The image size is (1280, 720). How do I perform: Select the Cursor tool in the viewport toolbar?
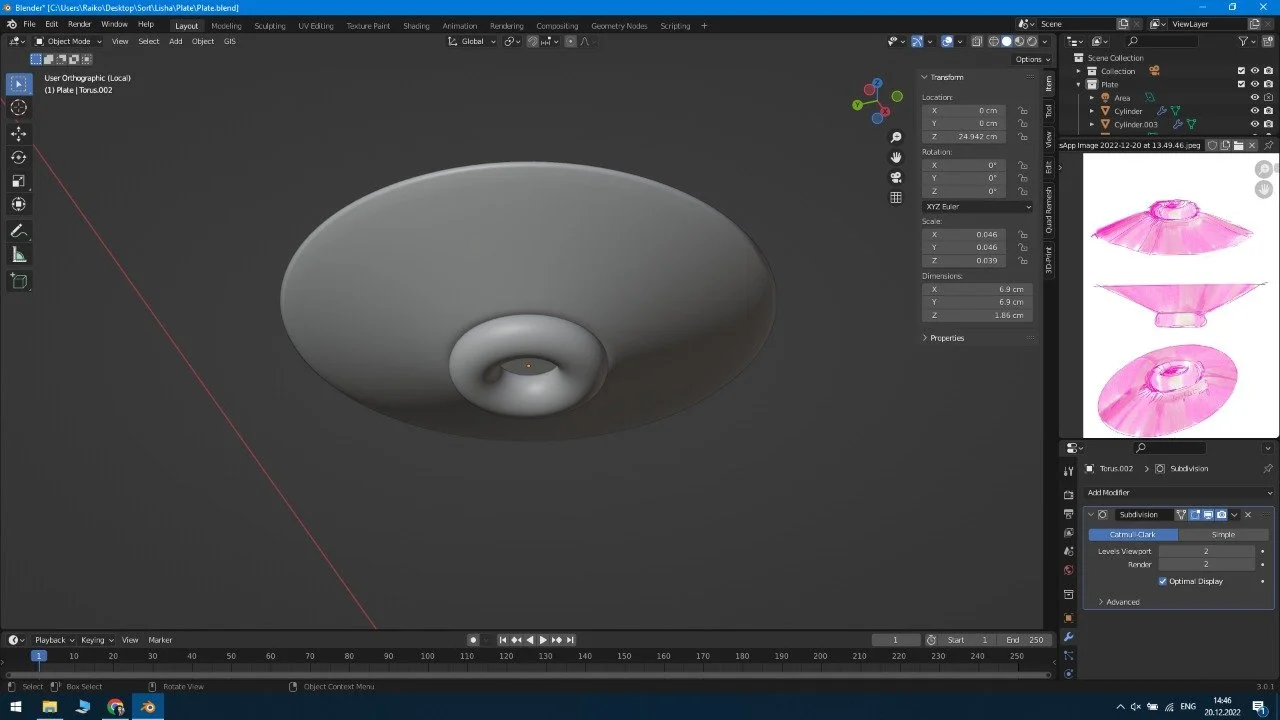click(x=19, y=108)
